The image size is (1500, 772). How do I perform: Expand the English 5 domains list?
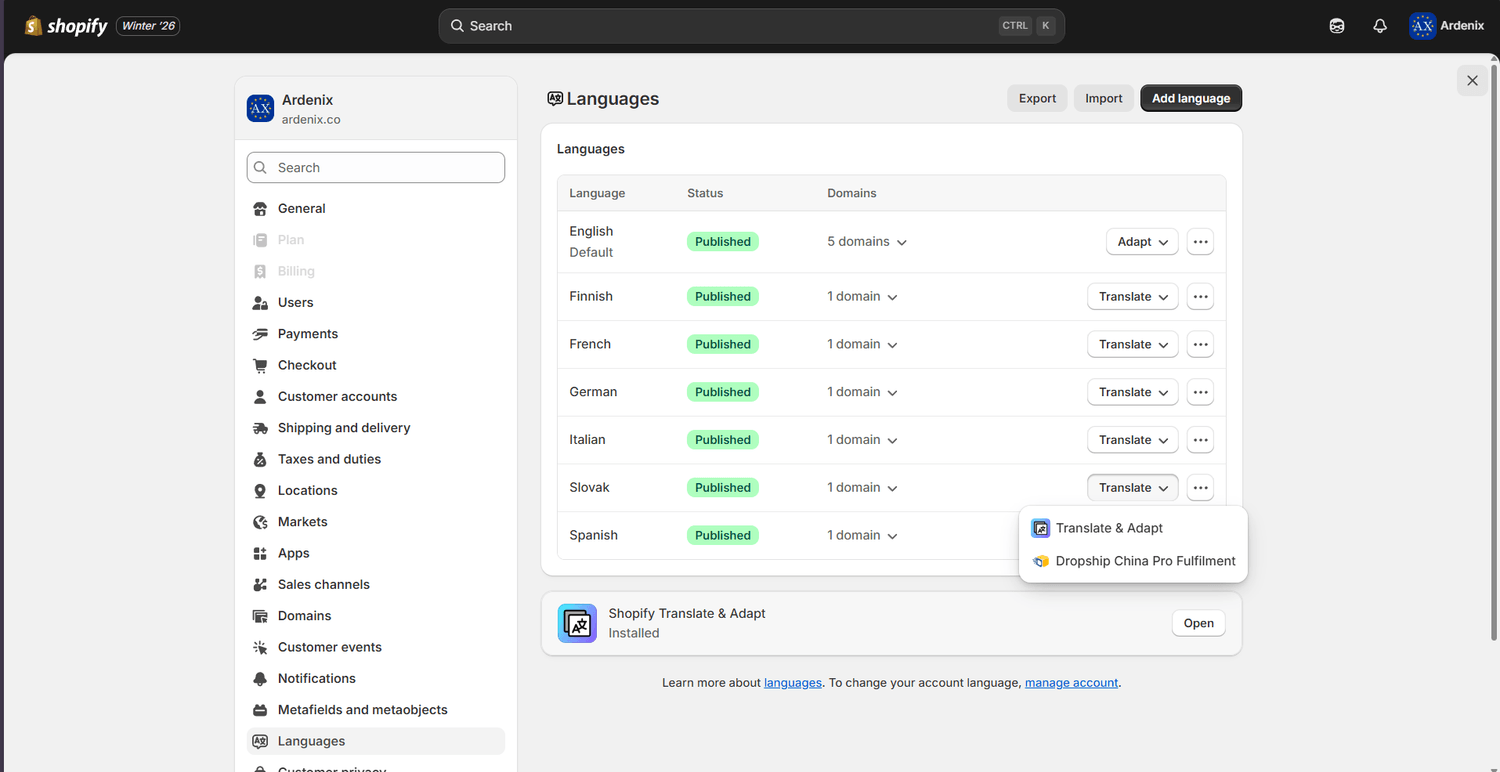[867, 242]
